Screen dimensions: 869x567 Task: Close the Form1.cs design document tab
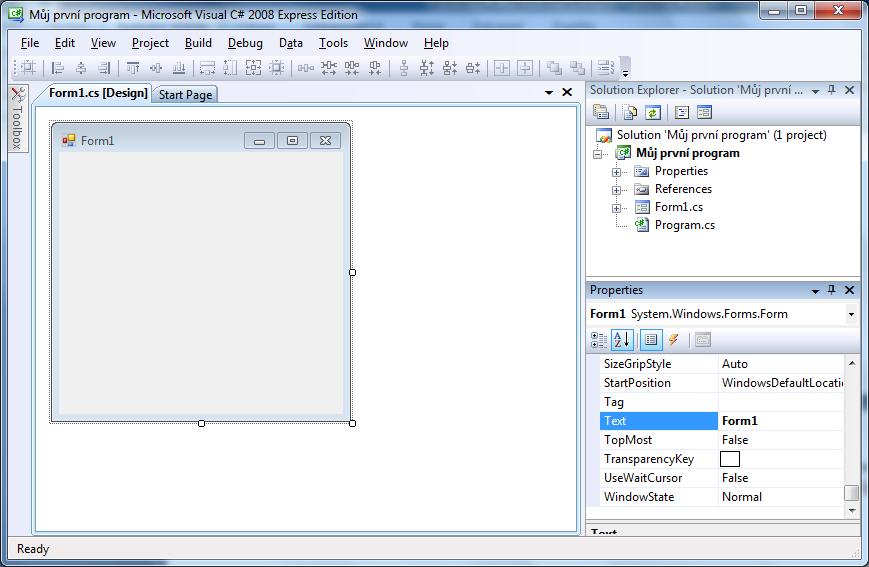point(567,92)
